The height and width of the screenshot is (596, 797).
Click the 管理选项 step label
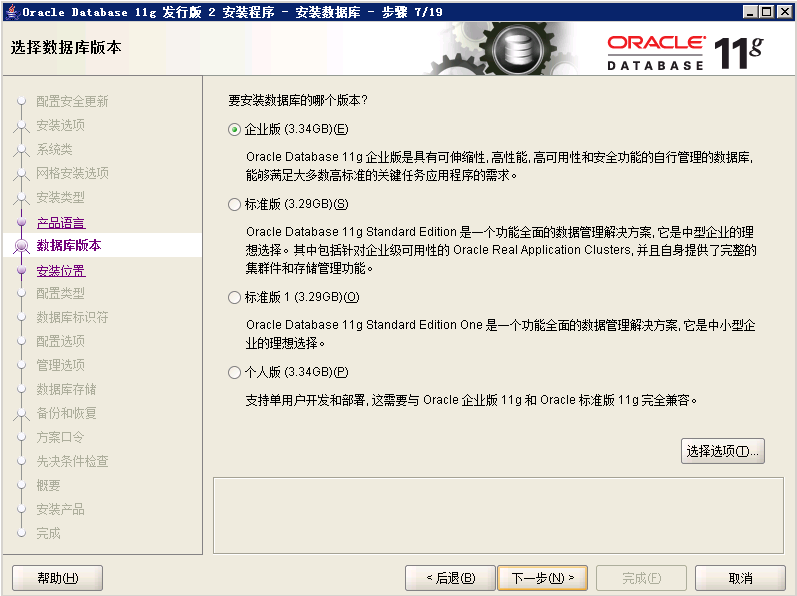click(60, 365)
